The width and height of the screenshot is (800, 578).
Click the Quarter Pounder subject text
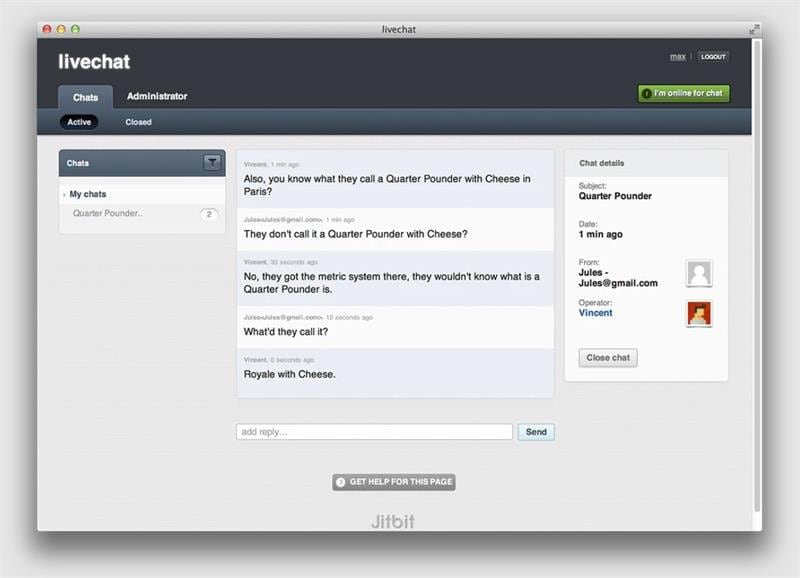tap(615, 196)
